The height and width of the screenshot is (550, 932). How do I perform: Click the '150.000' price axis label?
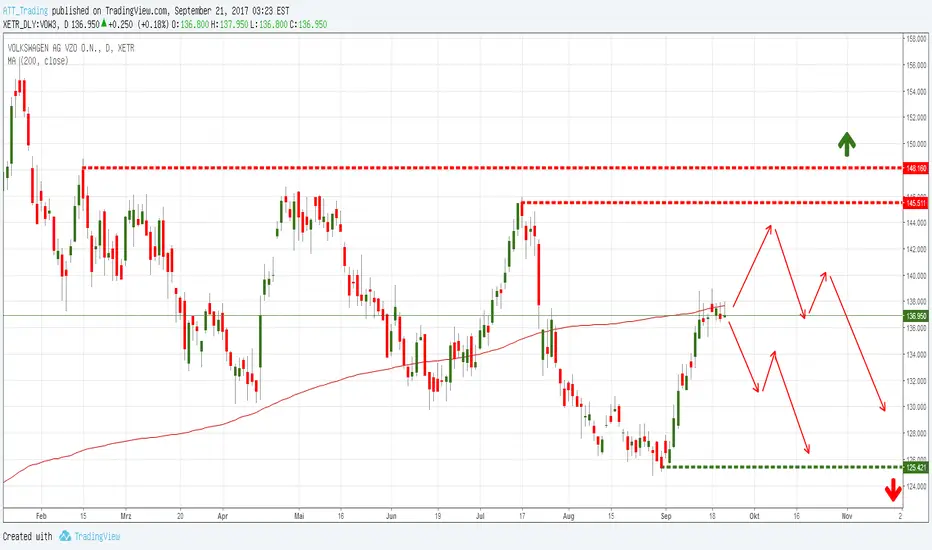click(916, 144)
